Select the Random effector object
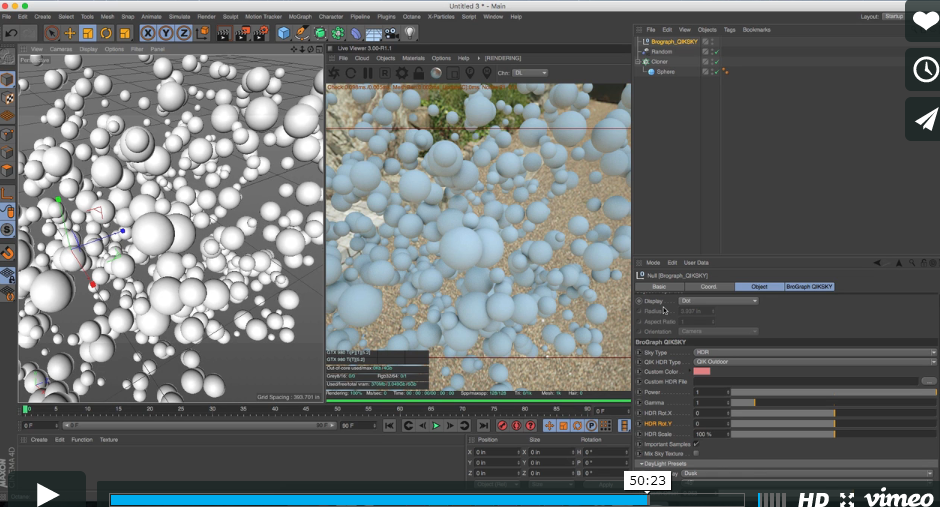This screenshot has height=507, width=940. pyautogui.click(x=662, y=52)
